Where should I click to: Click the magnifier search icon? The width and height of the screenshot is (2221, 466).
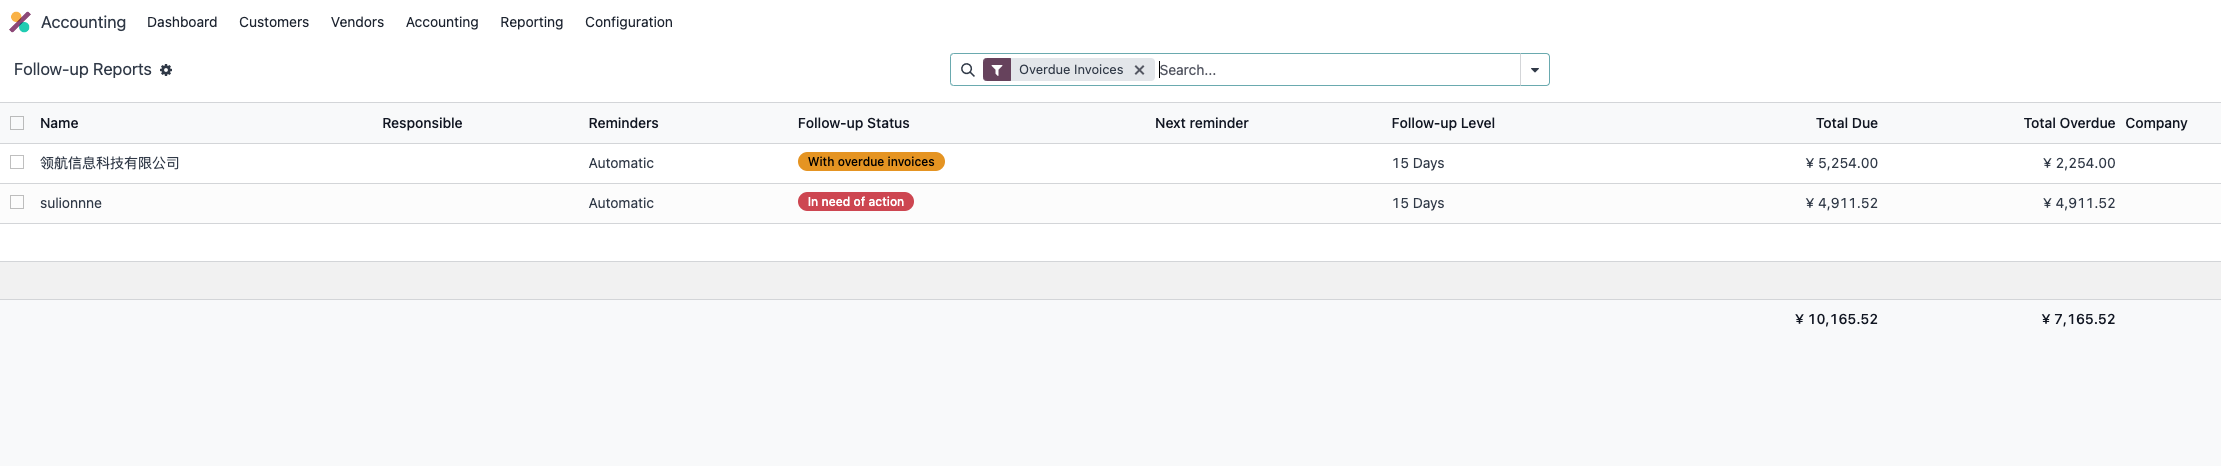coord(967,70)
